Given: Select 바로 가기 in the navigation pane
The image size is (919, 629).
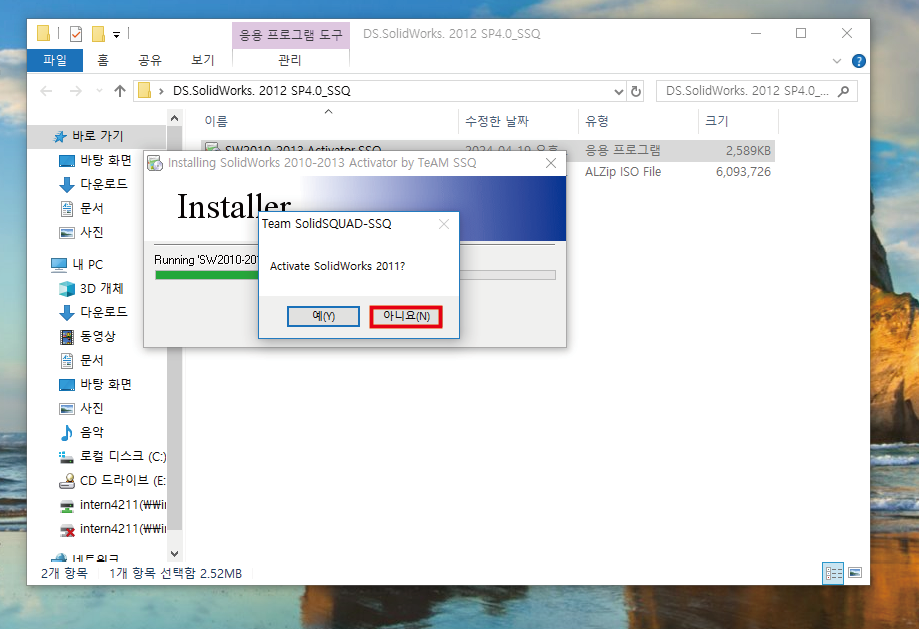Looking at the screenshot, I should pos(97,136).
